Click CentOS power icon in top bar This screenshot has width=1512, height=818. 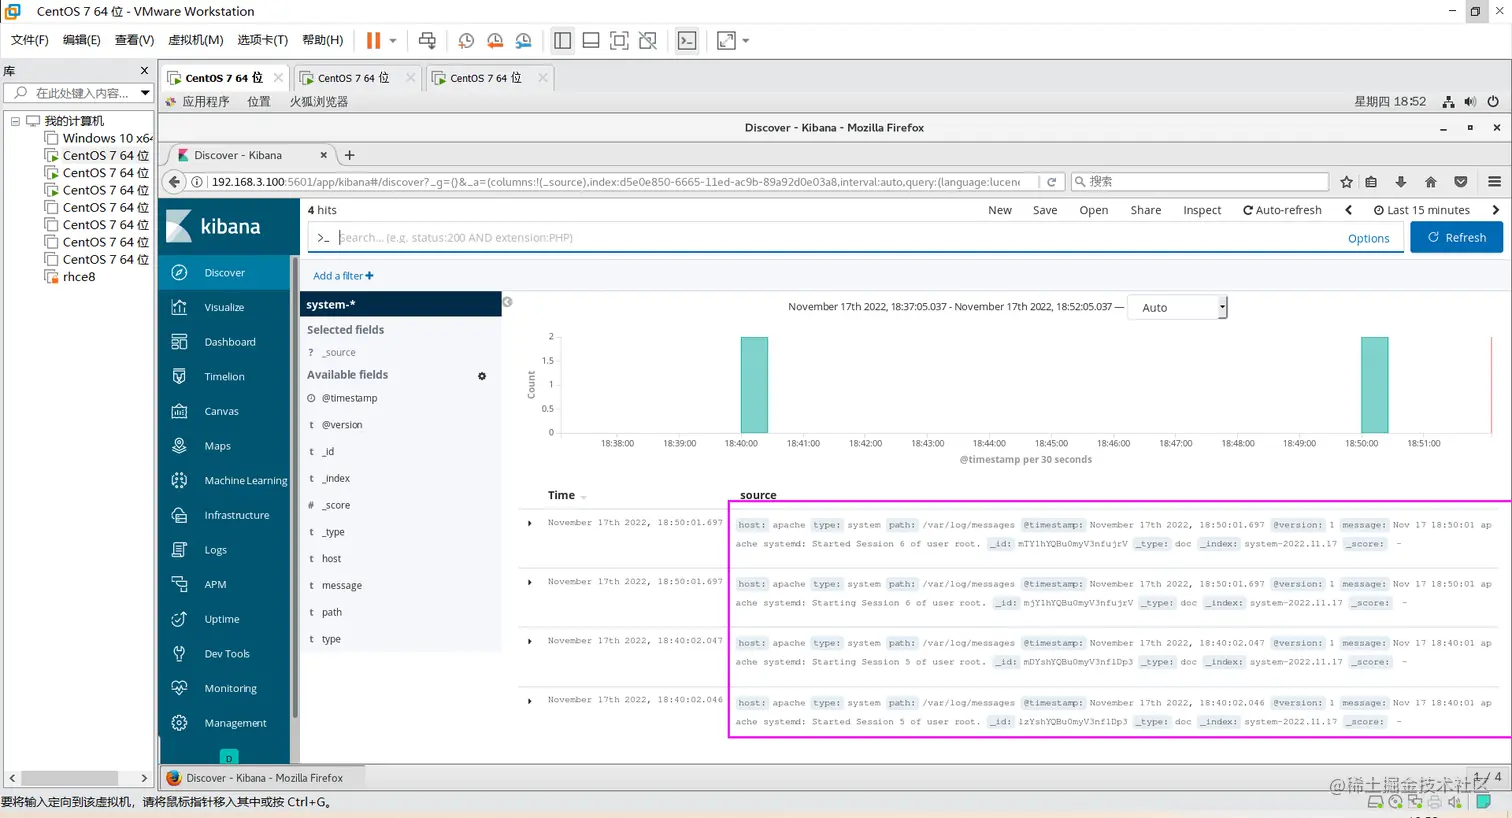click(1493, 102)
